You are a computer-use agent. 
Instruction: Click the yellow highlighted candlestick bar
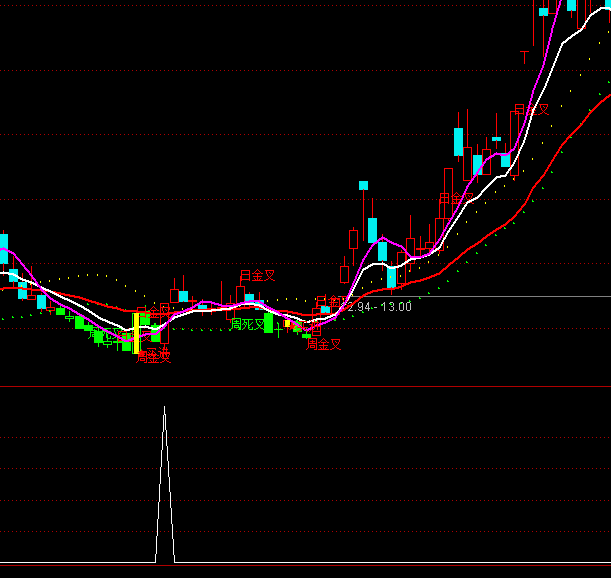[136, 333]
